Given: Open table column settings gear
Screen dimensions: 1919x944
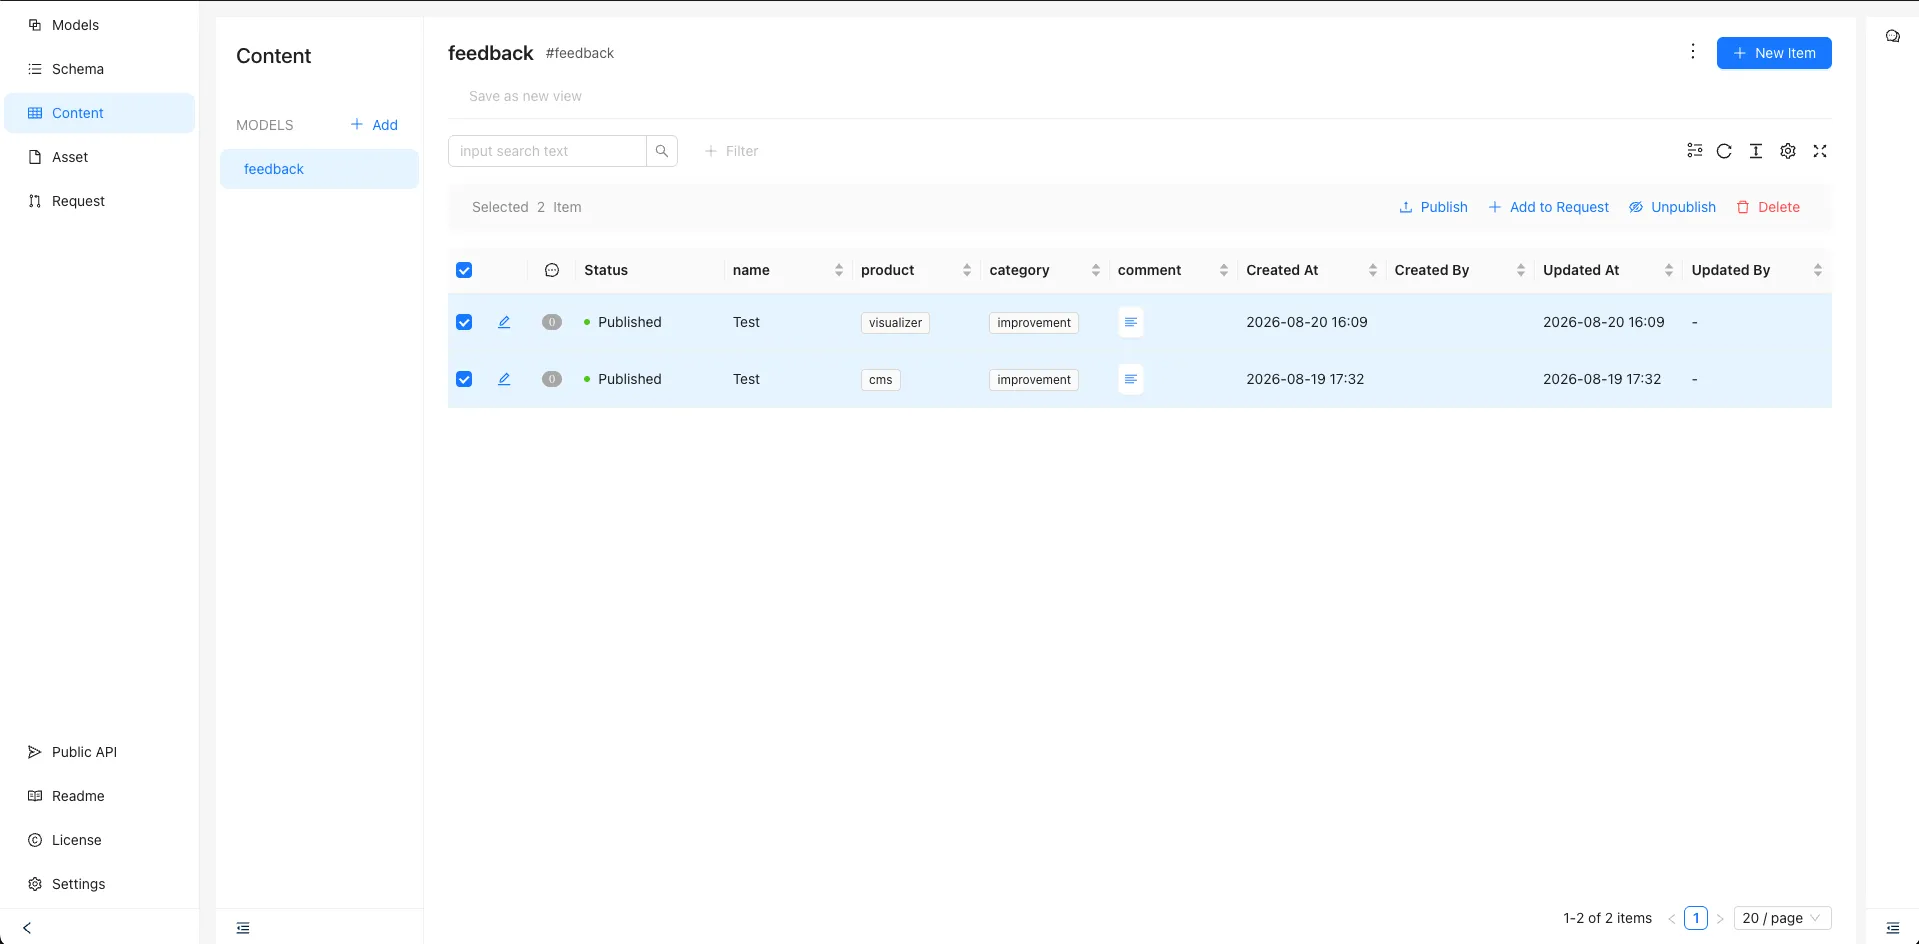Looking at the screenshot, I should pyautogui.click(x=1788, y=151).
